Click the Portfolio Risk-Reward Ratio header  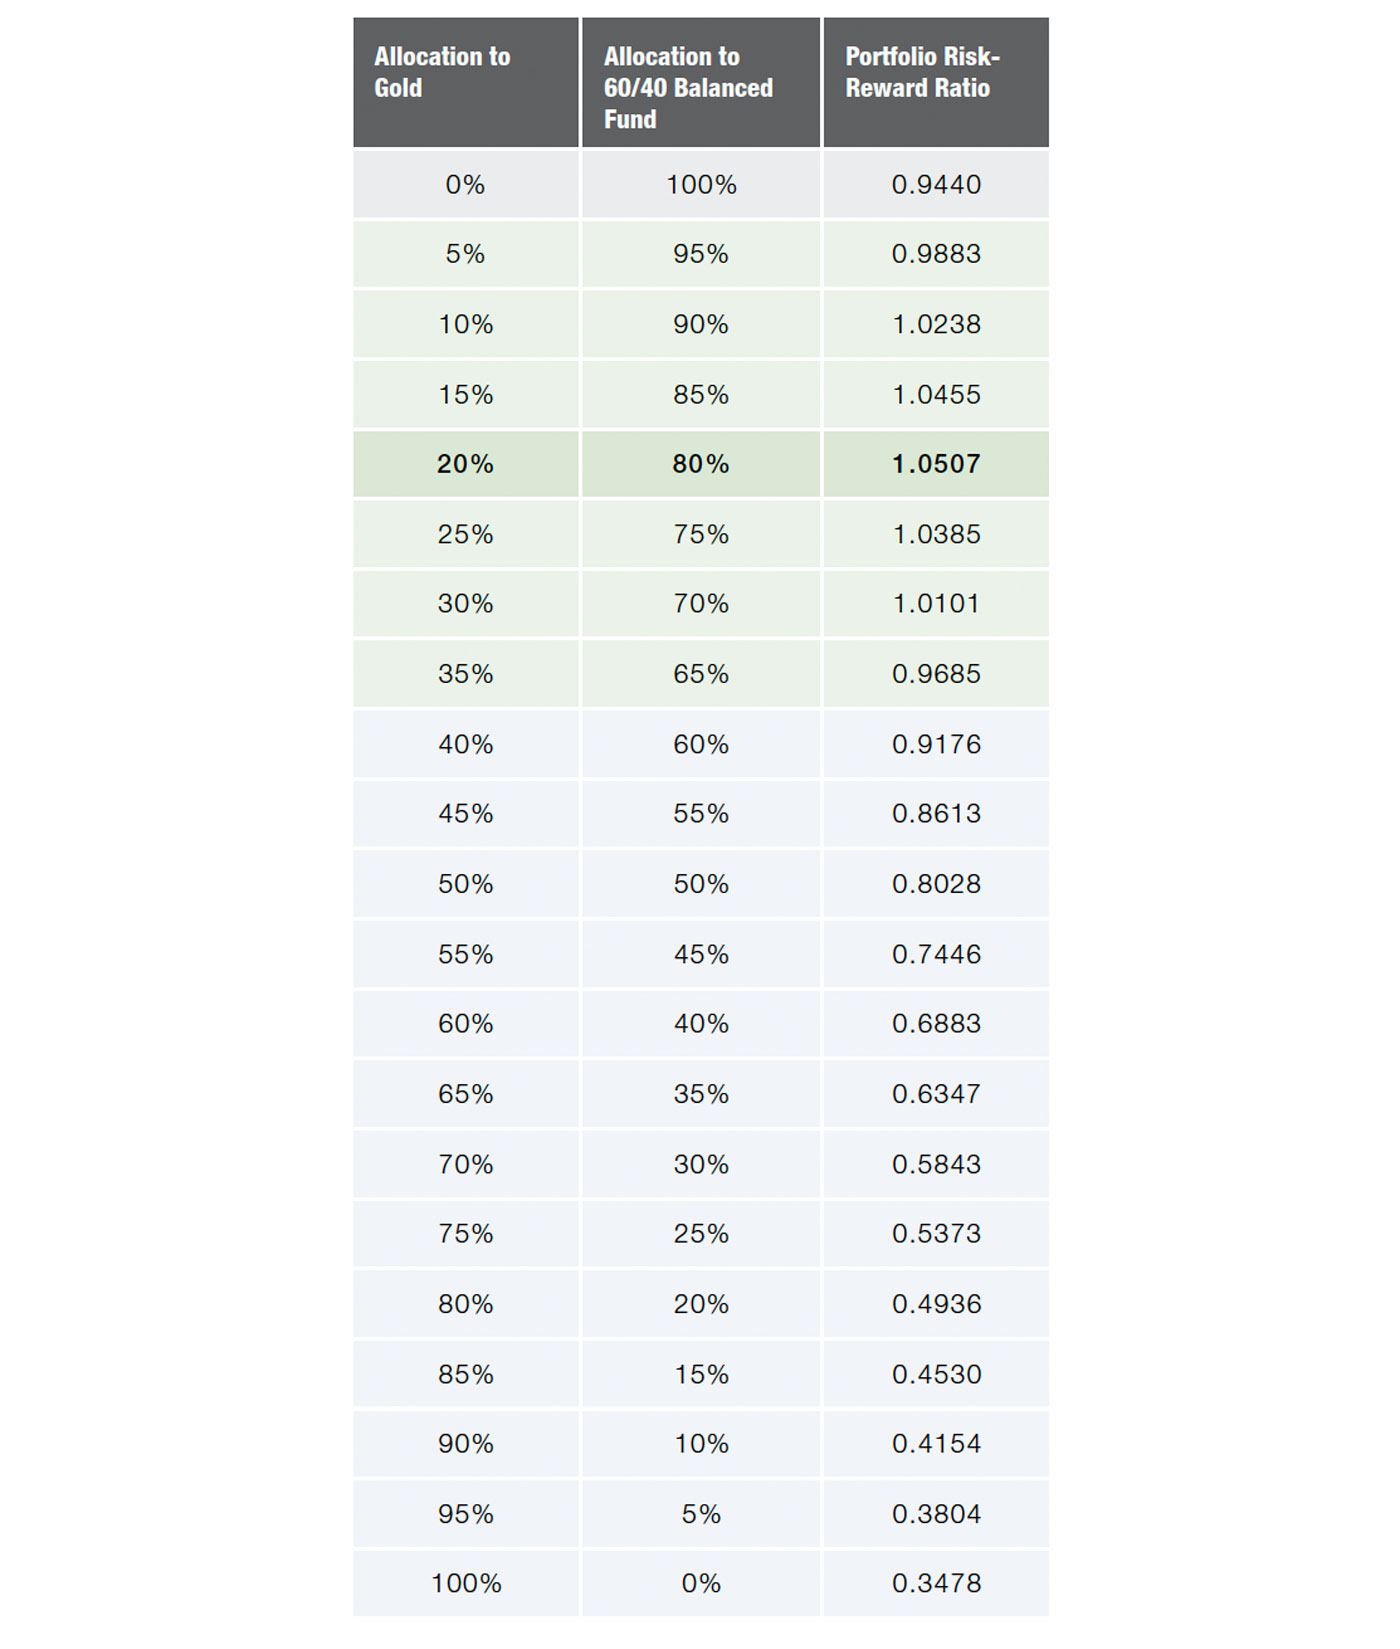936,82
